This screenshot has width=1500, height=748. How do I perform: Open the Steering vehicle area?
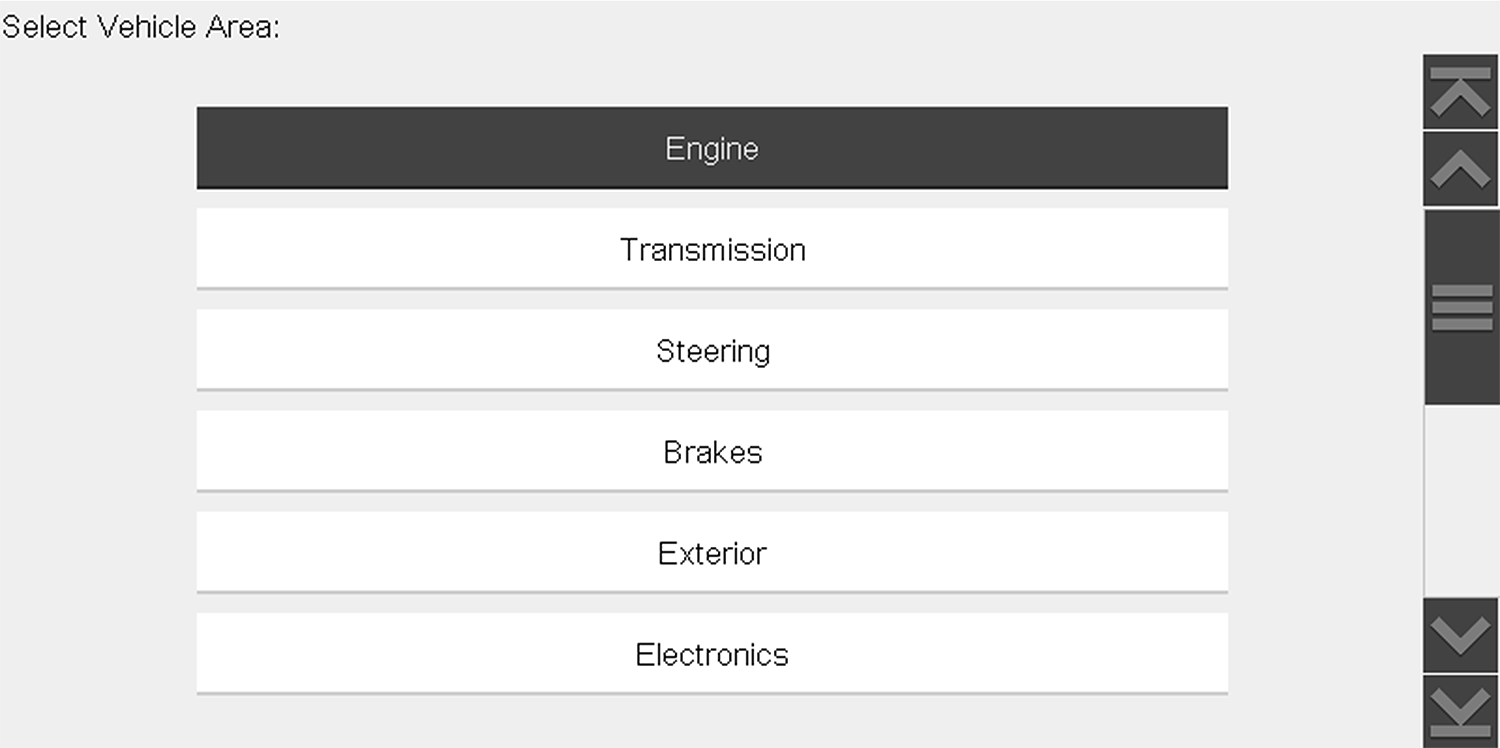pyautogui.click(x=711, y=351)
